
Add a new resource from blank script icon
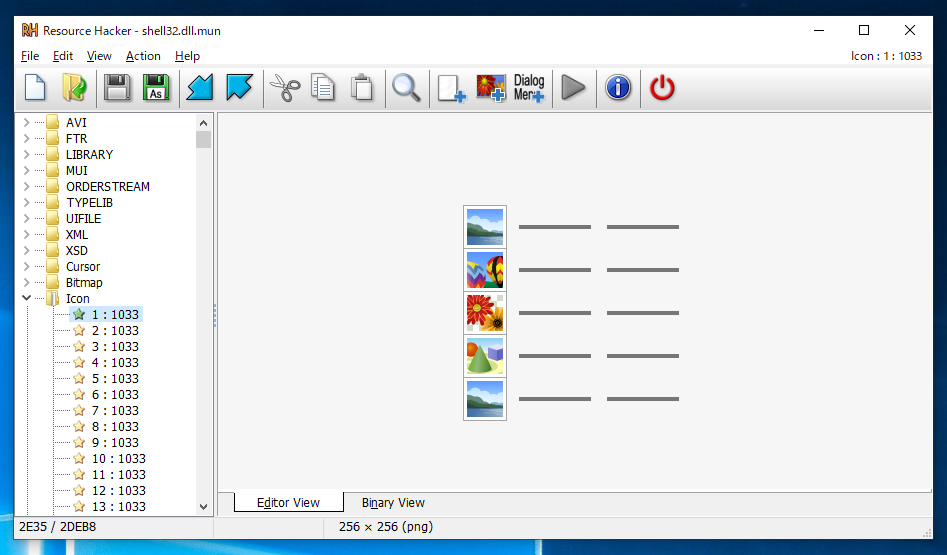(451, 88)
